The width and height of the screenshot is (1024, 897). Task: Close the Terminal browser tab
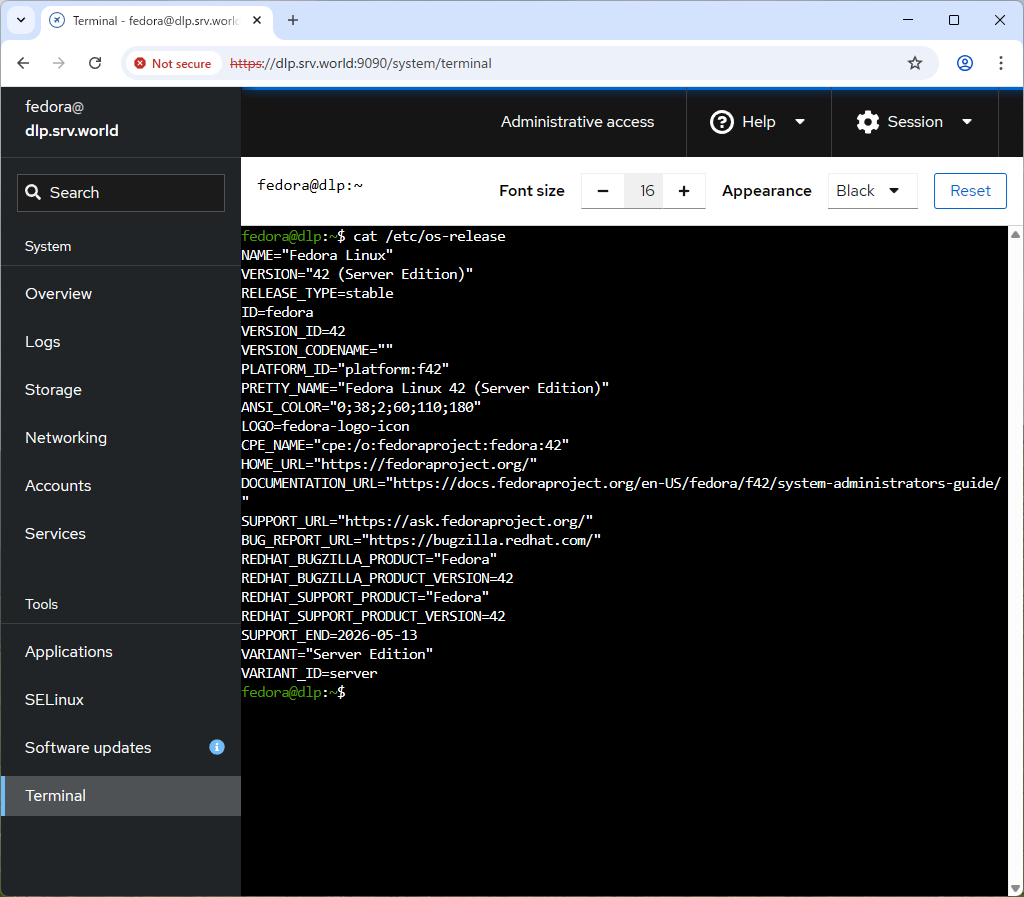click(257, 20)
